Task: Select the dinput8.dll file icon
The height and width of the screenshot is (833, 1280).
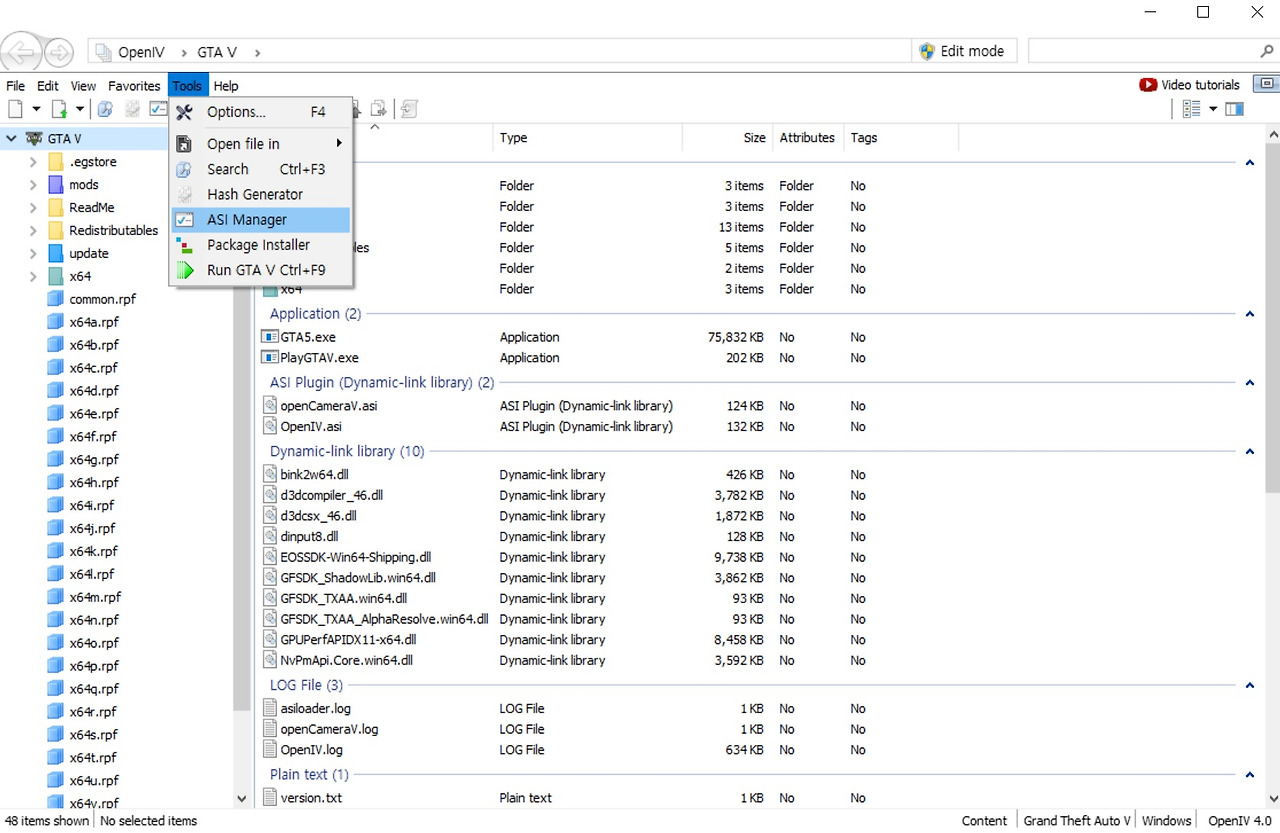Action: [x=270, y=536]
